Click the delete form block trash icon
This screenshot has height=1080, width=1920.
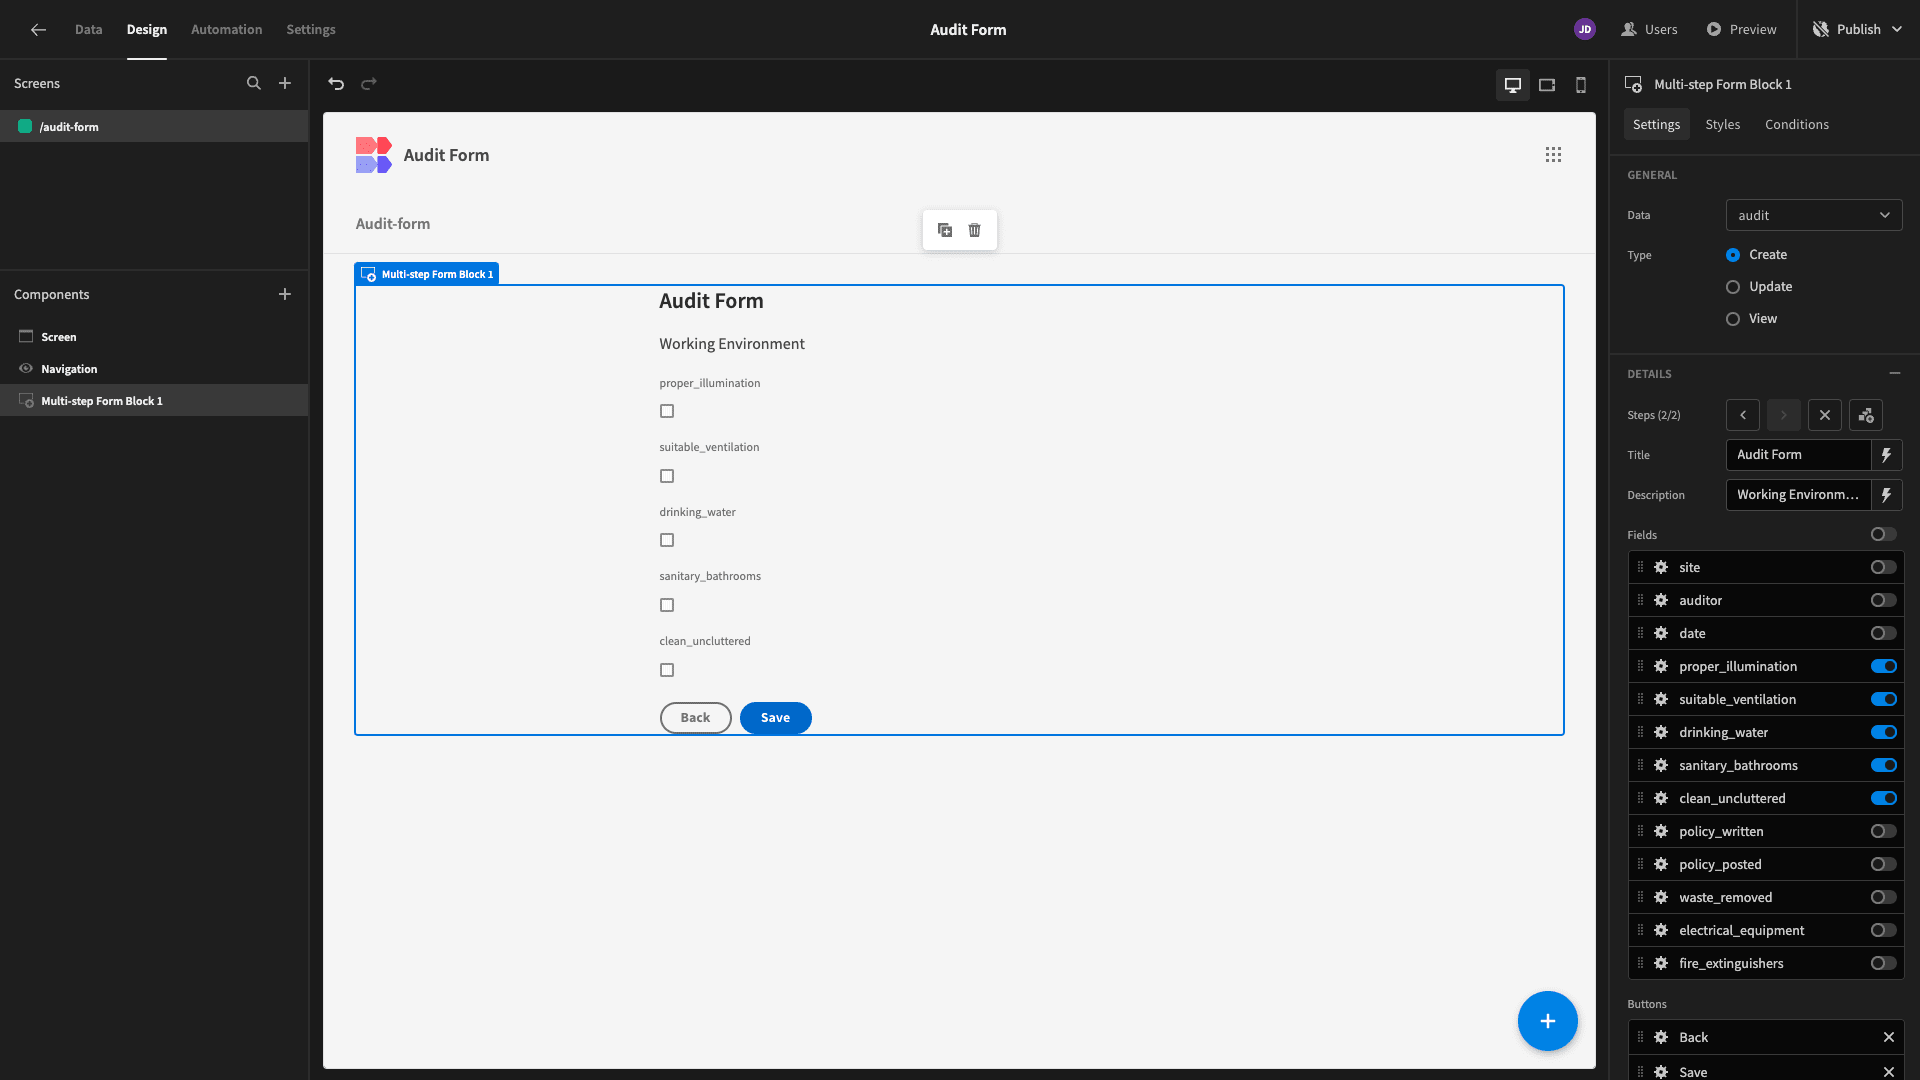[975, 231]
